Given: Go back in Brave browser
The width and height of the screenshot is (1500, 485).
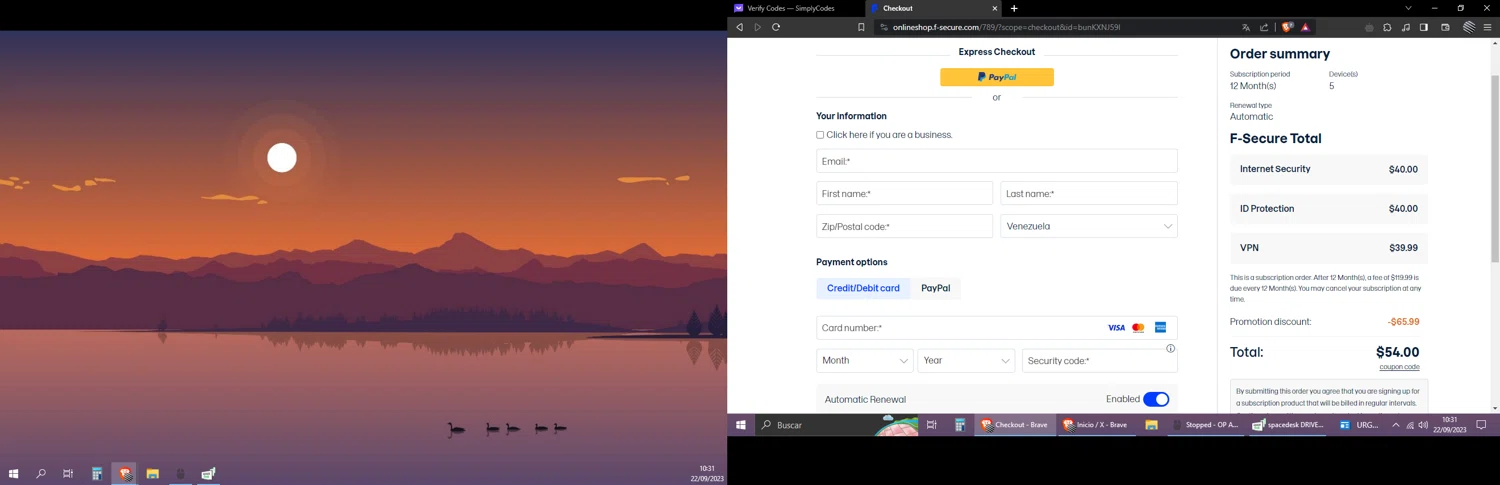Looking at the screenshot, I should tap(740, 27).
